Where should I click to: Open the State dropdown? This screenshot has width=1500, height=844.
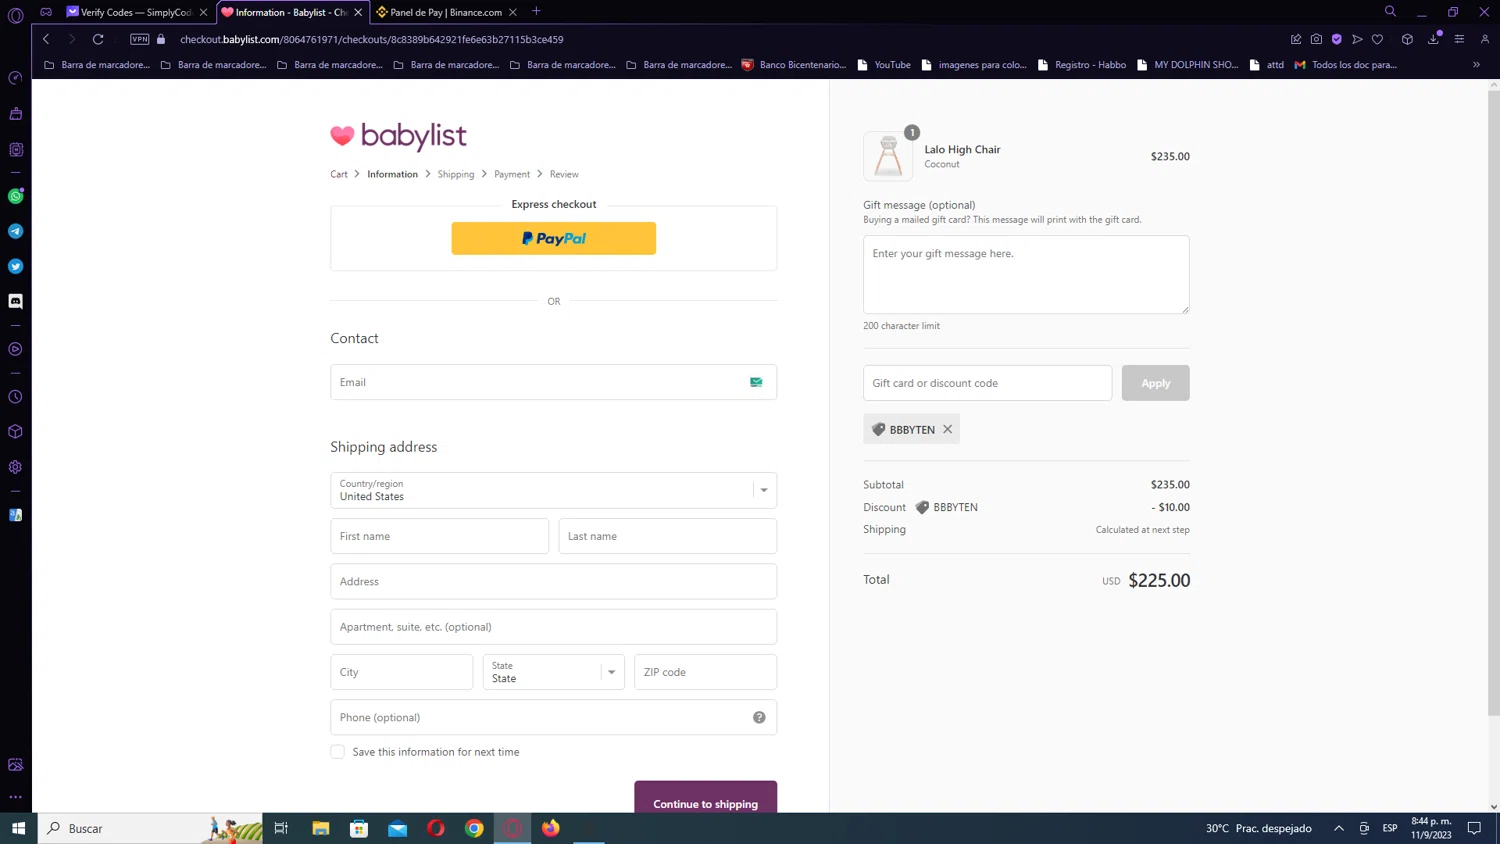point(553,672)
